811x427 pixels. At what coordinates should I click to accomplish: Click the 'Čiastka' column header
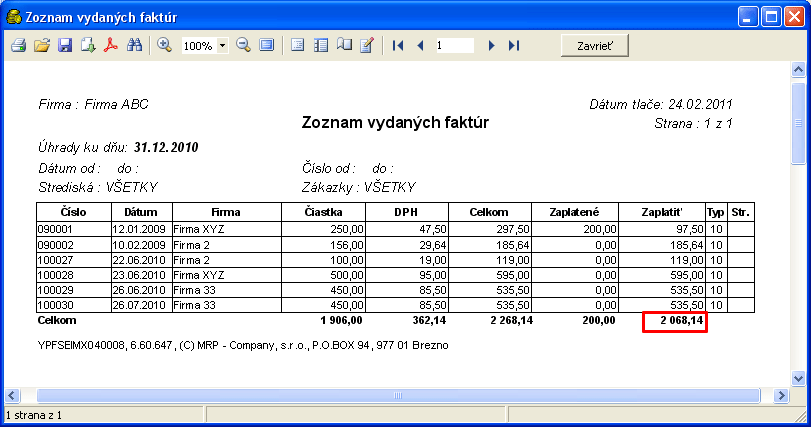(x=323, y=212)
